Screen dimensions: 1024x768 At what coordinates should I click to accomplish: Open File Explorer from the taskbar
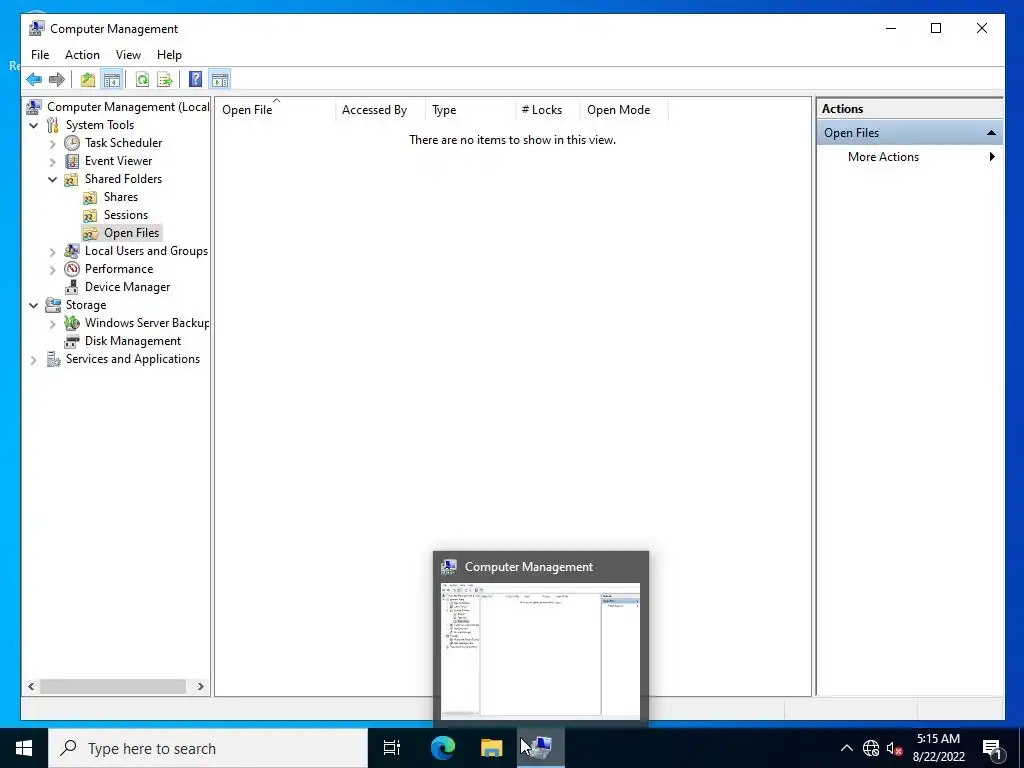pos(491,748)
